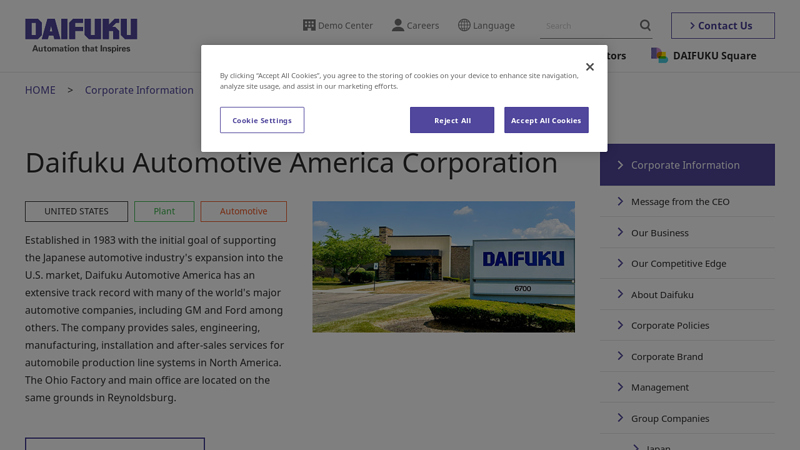800x450 pixels.
Task: Accept all cookies
Action: 546,120
